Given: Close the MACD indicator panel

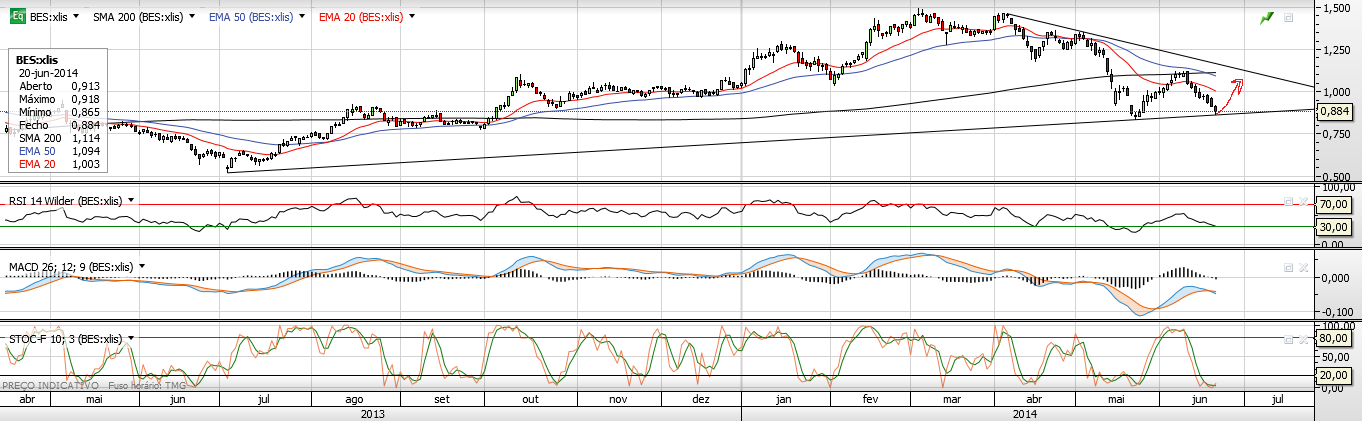Looking at the screenshot, I should pyautogui.click(x=1303, y=268).
